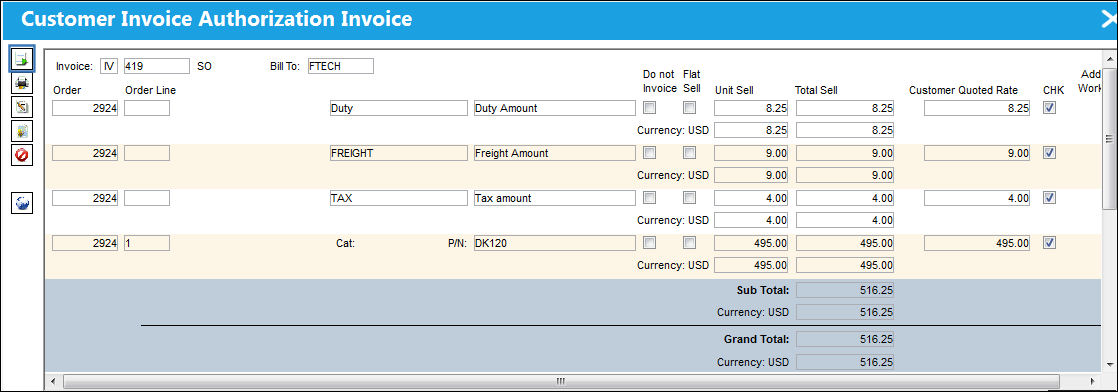Click the horizontal scrollbar thumb
The image size is (1118, 392).
click(x=560, y=381)
